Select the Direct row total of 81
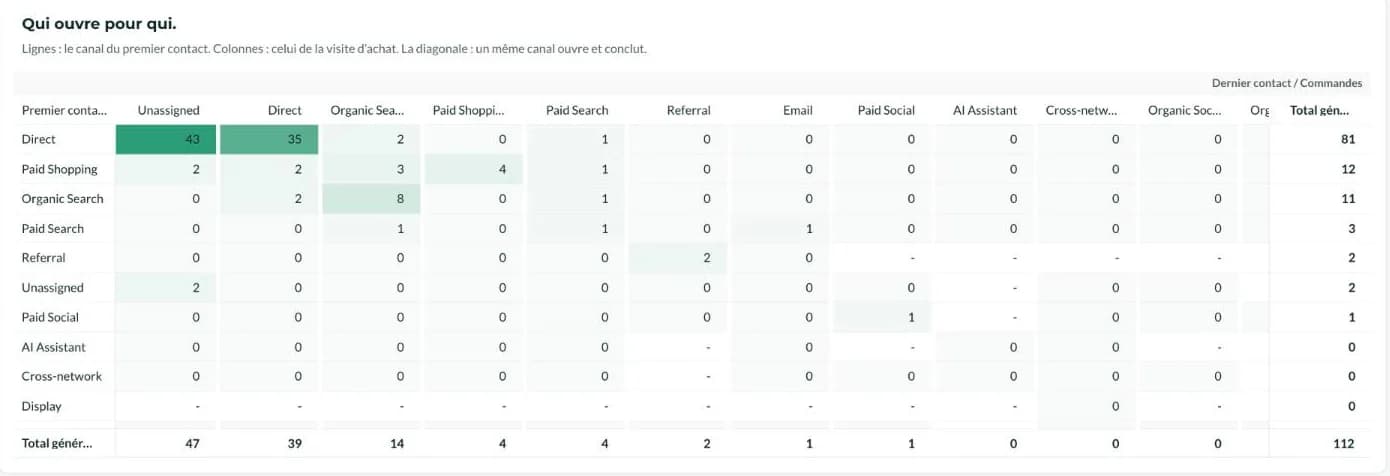The width and height of the screenshot is (1390, 476). click(x=1348, y=140)
